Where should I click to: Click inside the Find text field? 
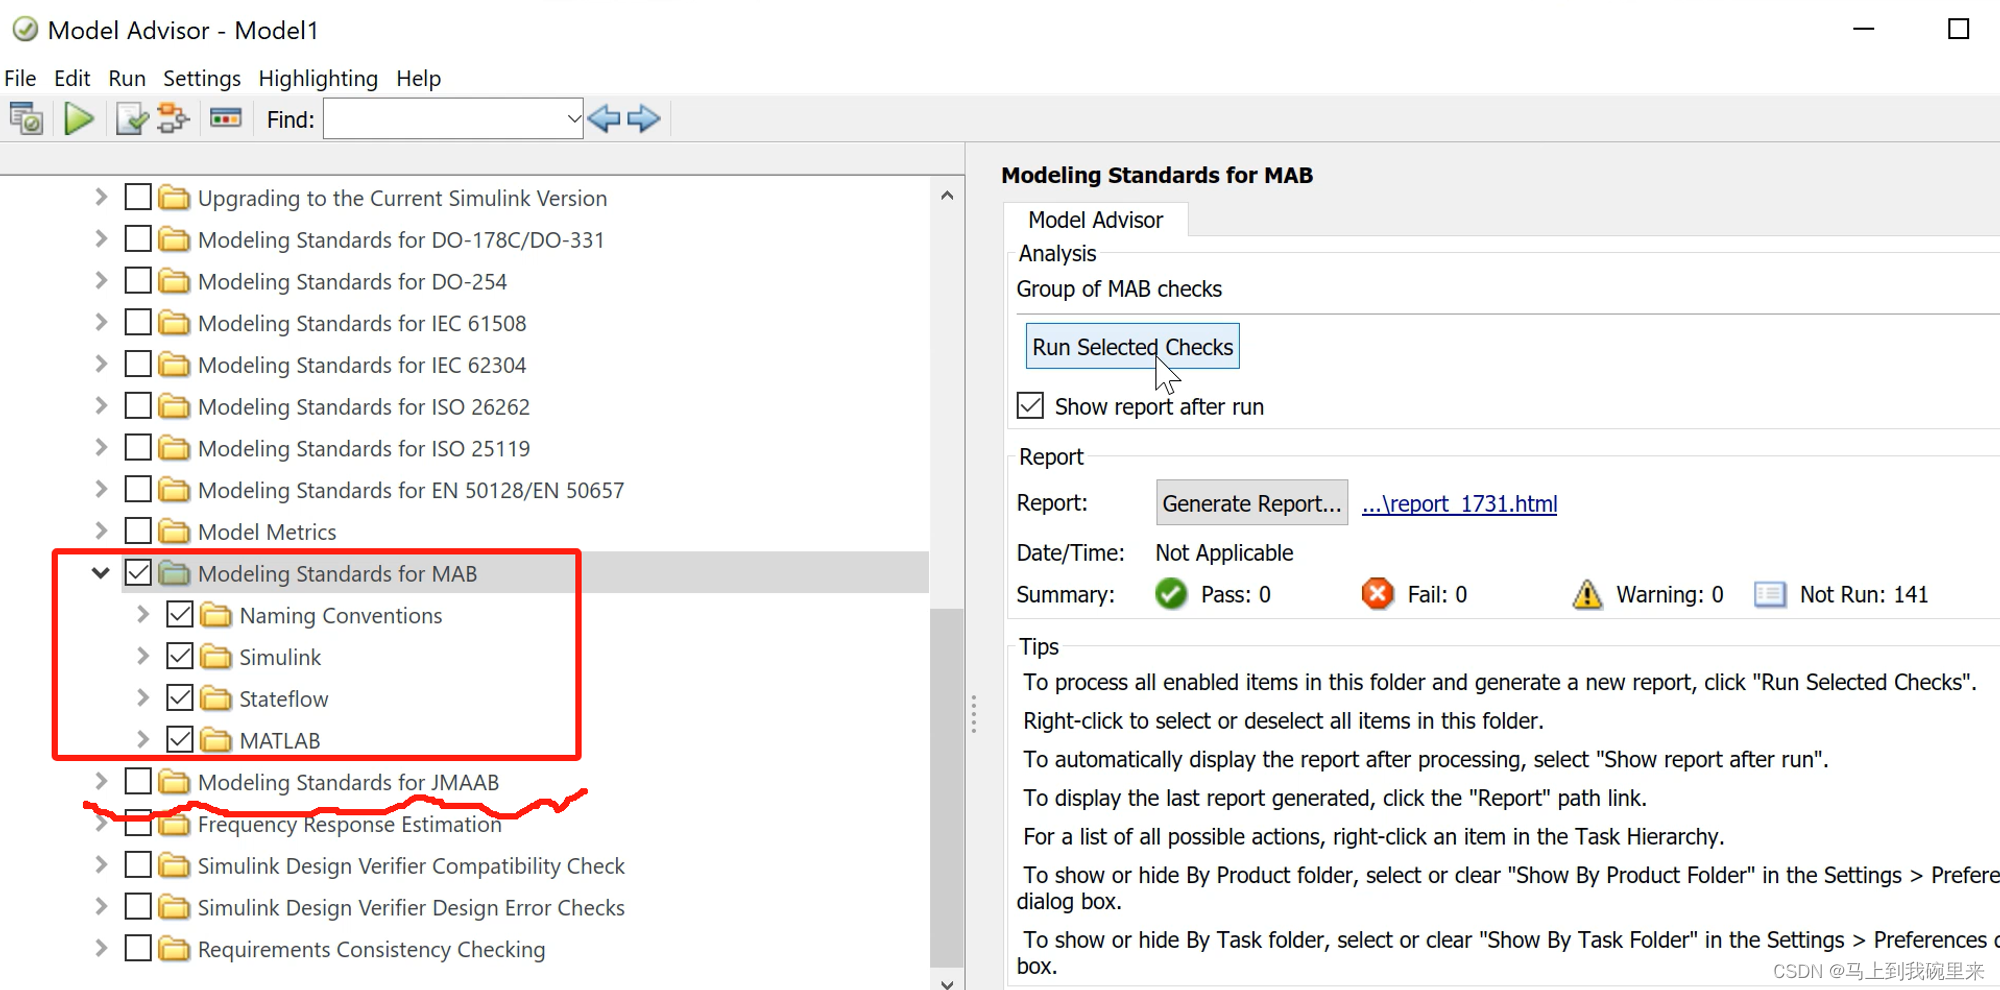(445, 119)
